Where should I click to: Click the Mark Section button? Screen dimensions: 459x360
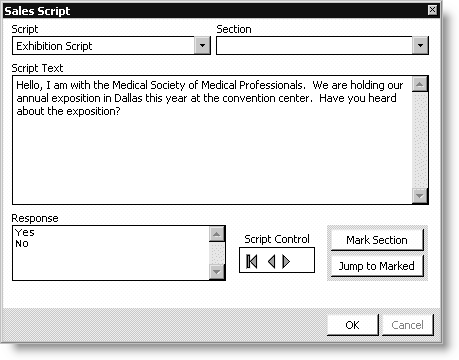click(377, 240)
